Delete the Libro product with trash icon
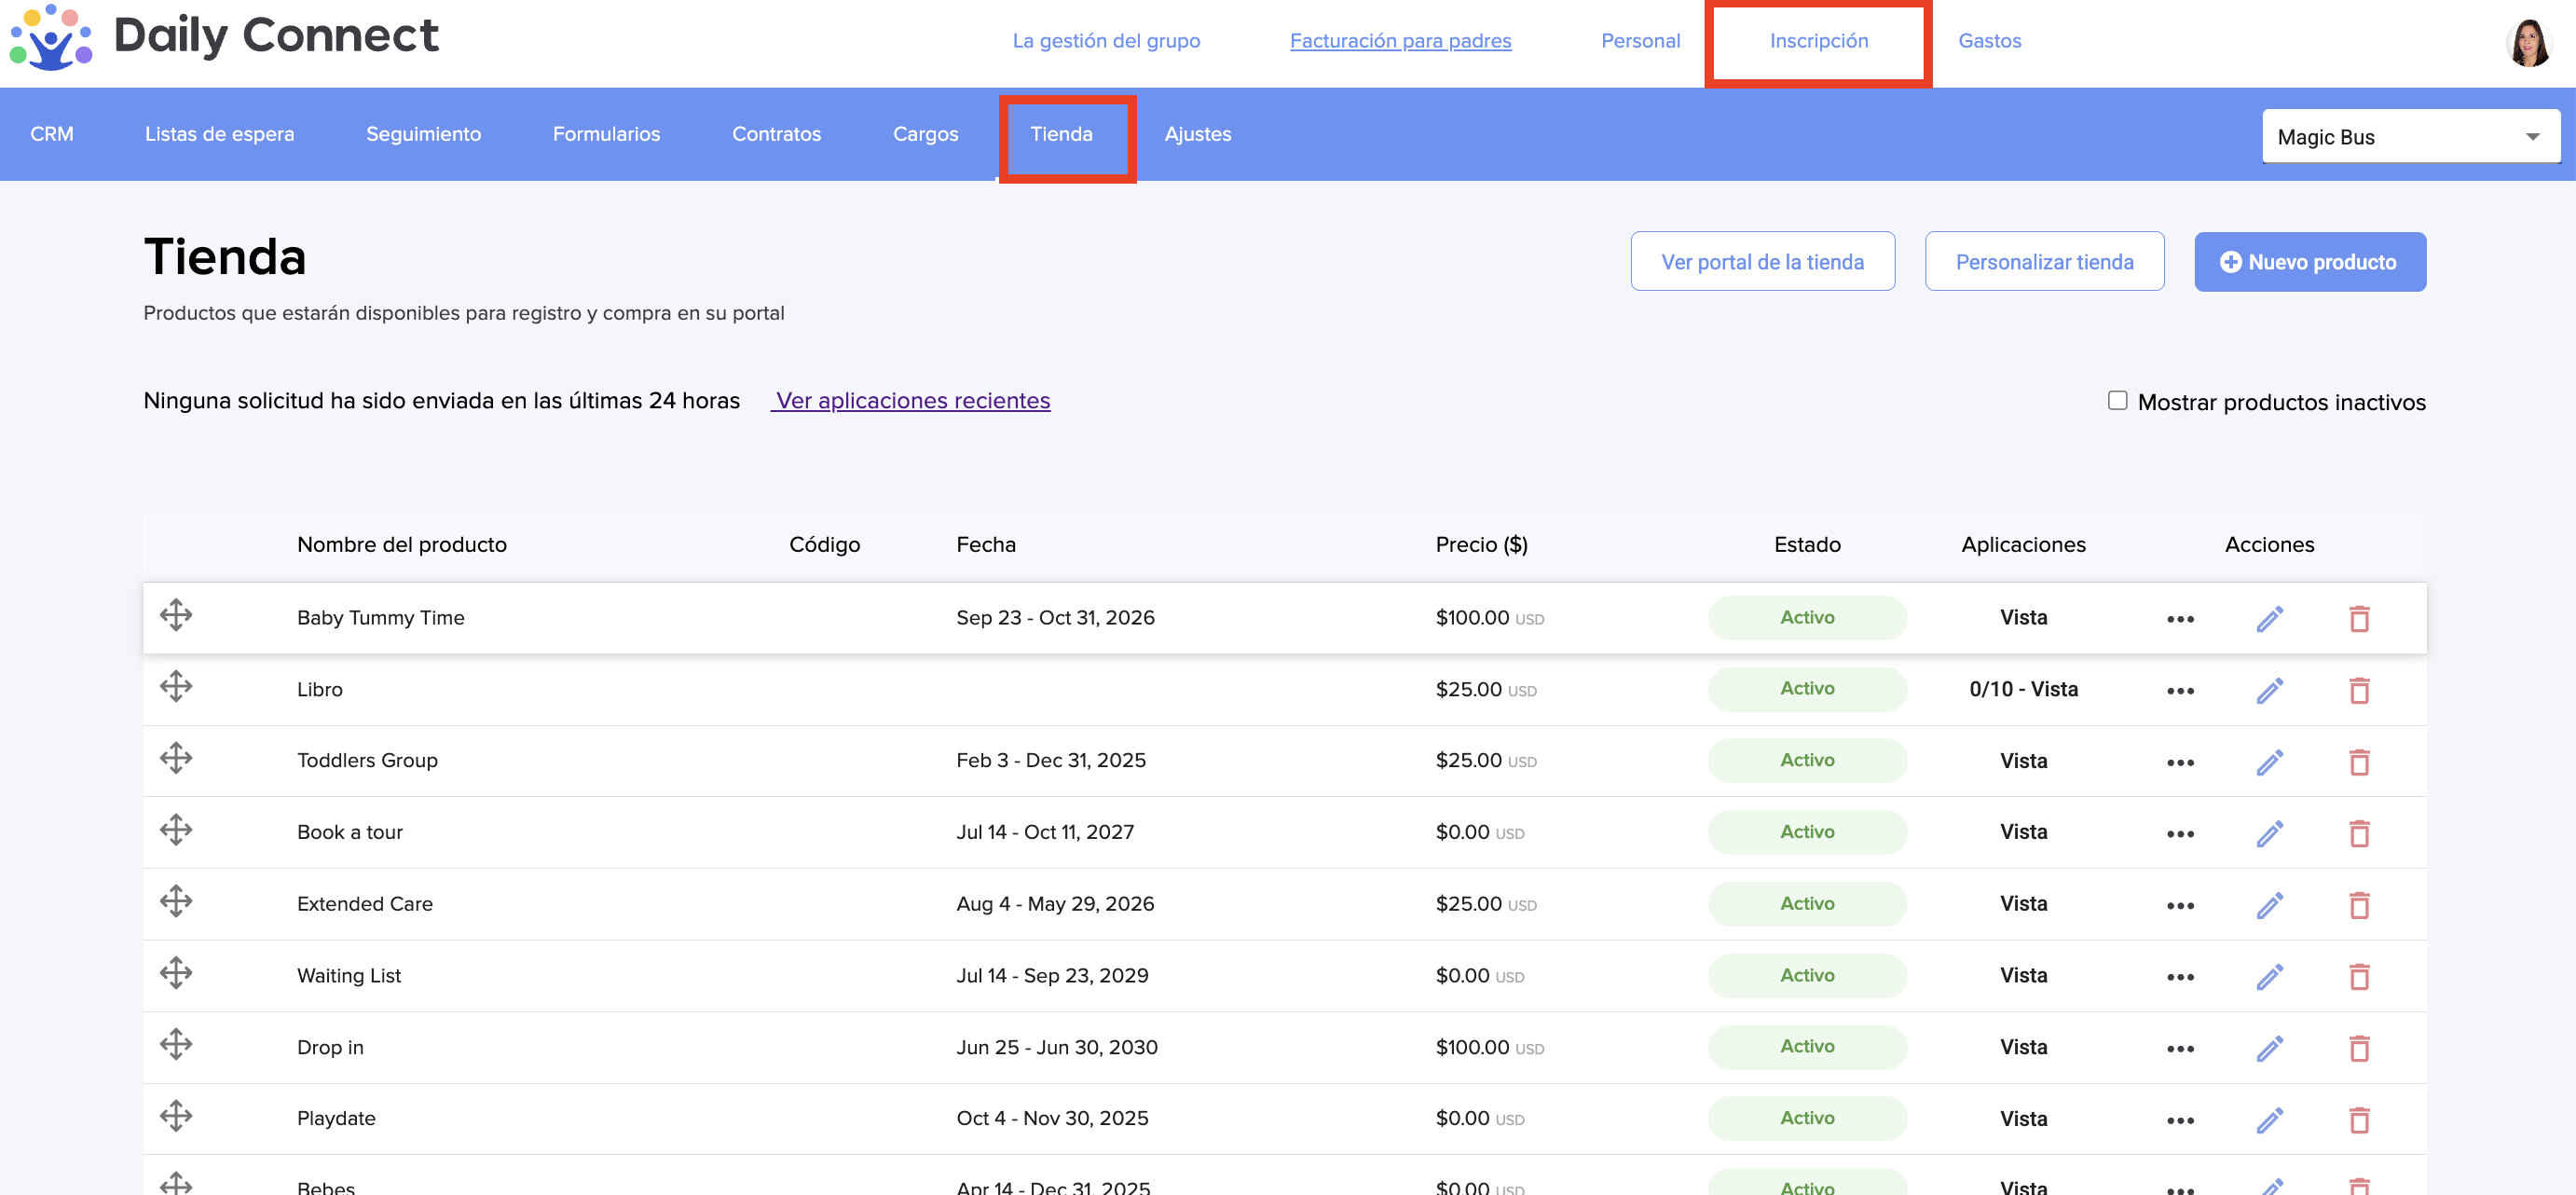Screen dimensions: 2576x1195 2359,690
